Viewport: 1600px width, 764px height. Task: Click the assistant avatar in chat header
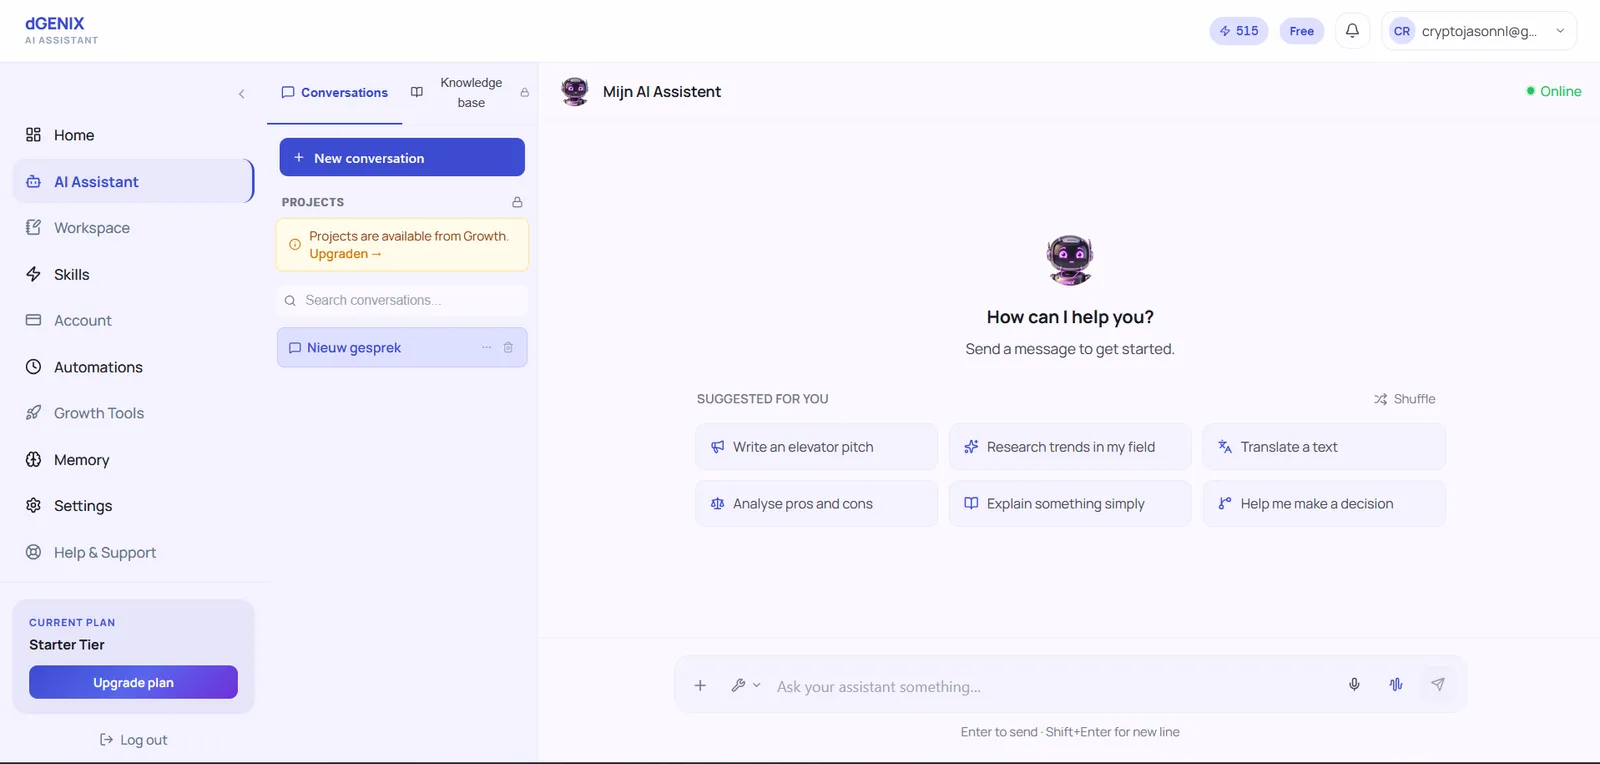pyautogui.click(x=575, y=92)
